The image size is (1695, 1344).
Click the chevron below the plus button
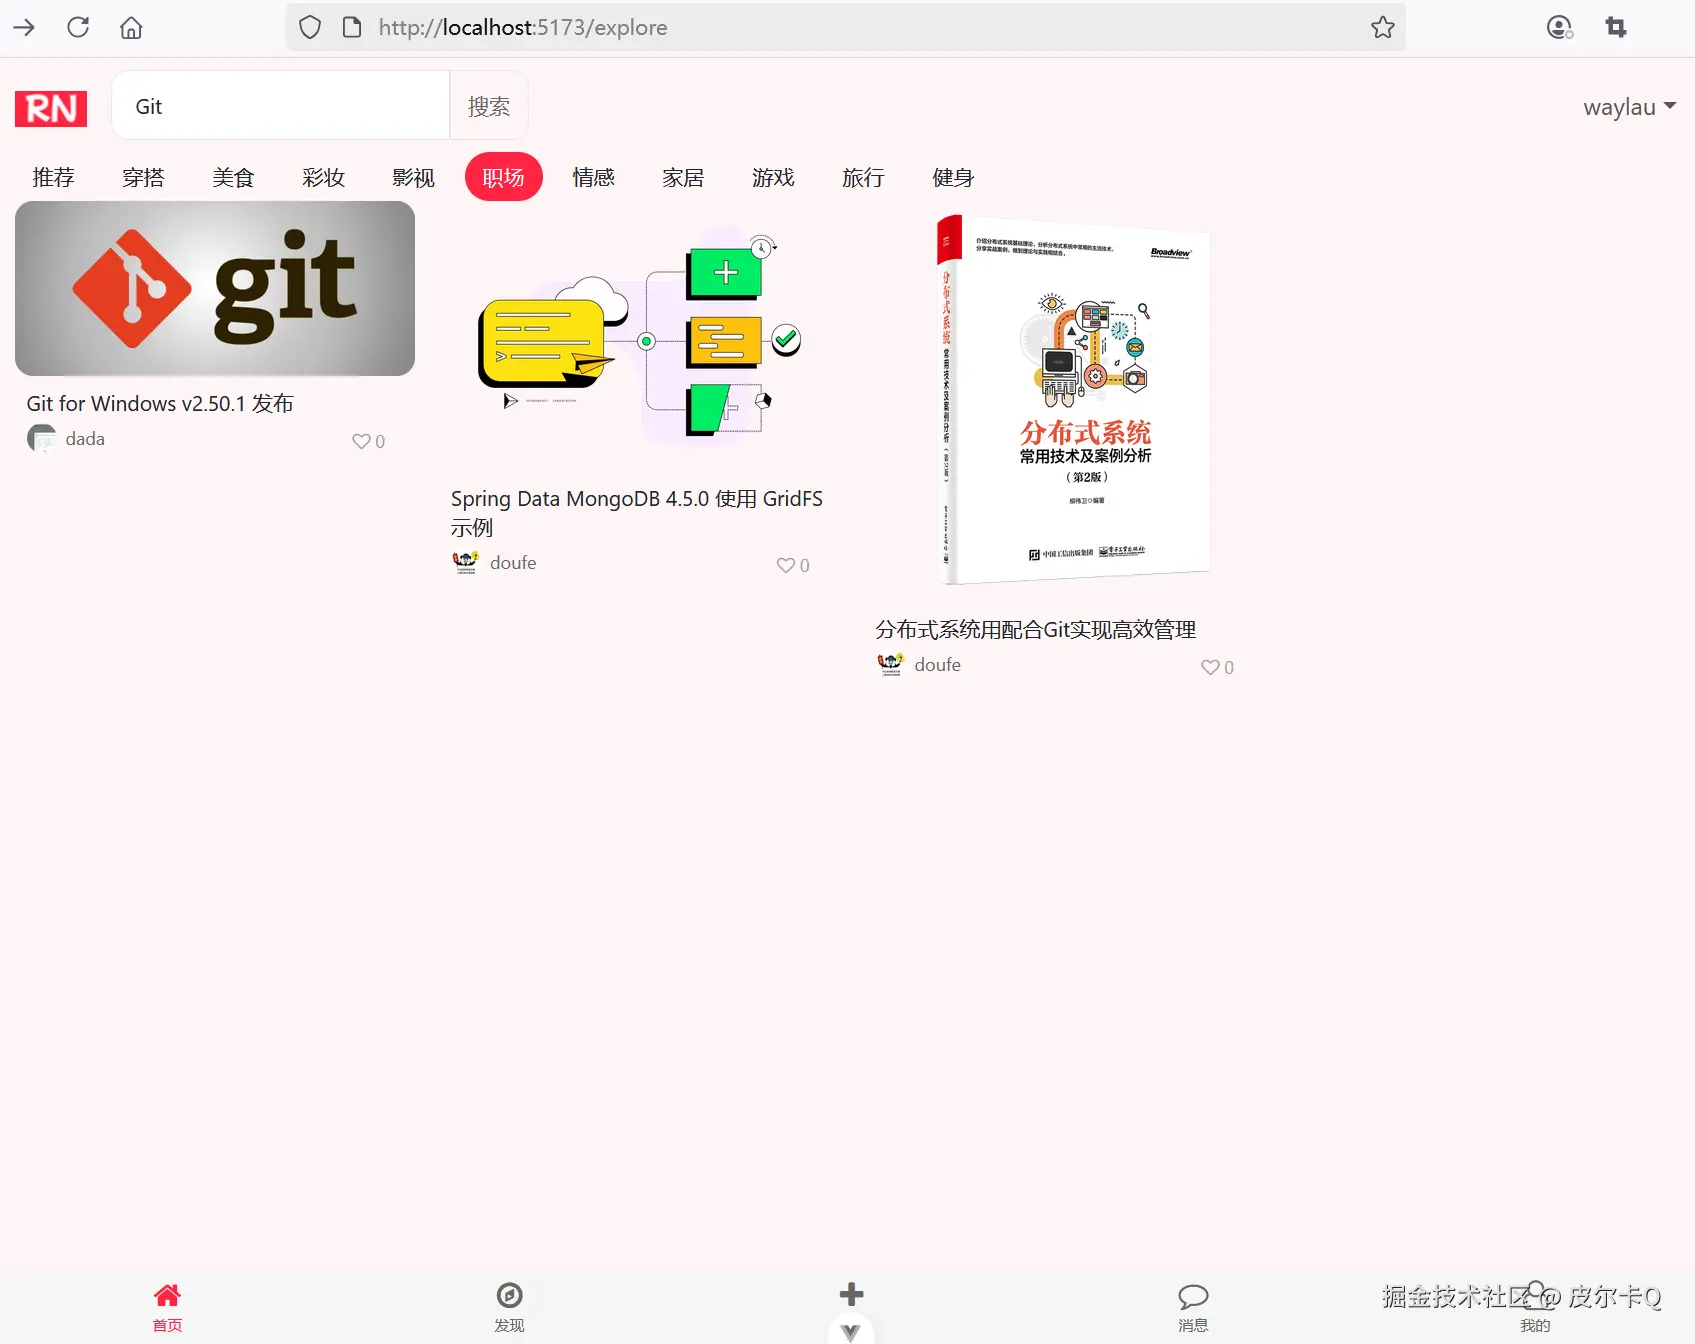click(x=850, y=1332)
